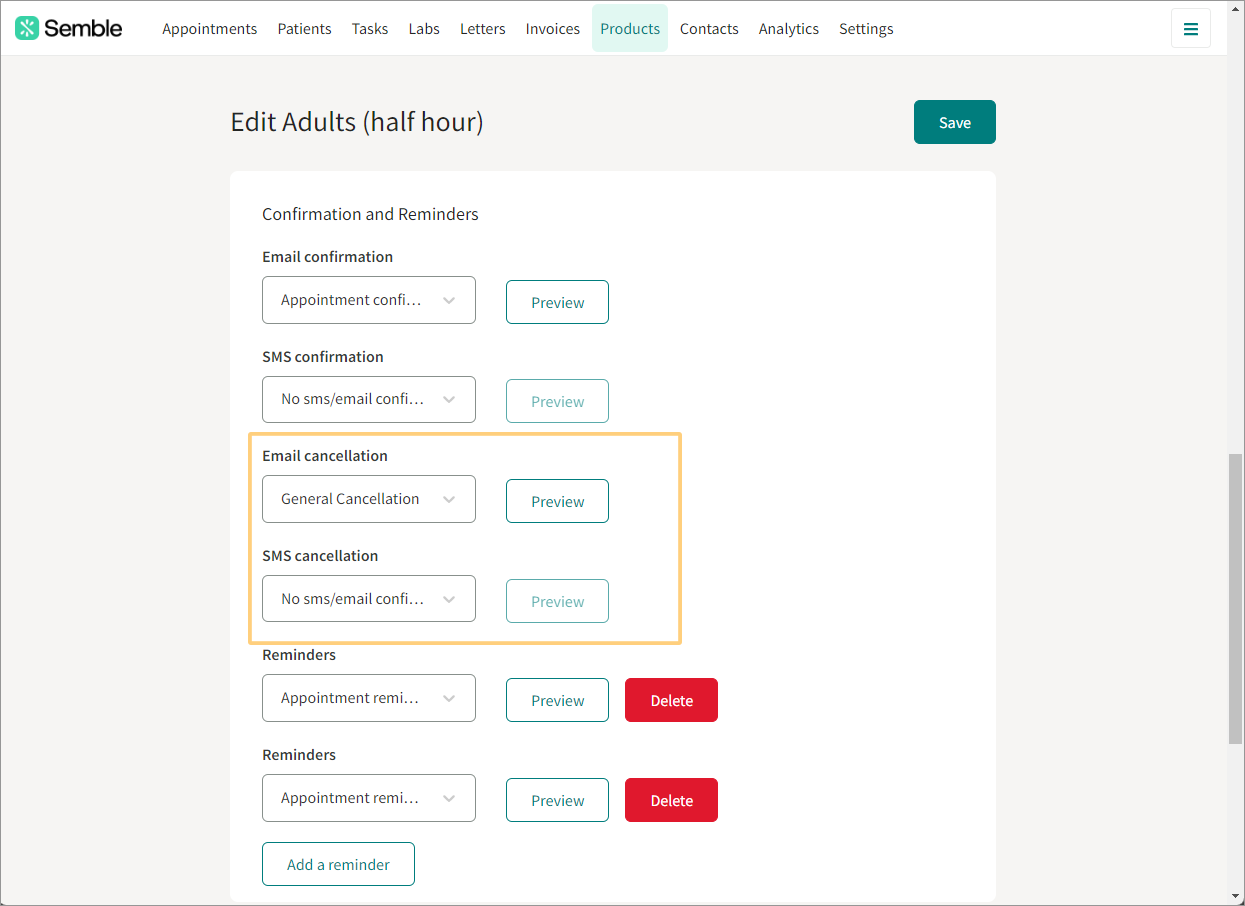This screenshot has width=1245, height=906.
Task: Open the General Cancellation dropdown
Action: [369, 499]
